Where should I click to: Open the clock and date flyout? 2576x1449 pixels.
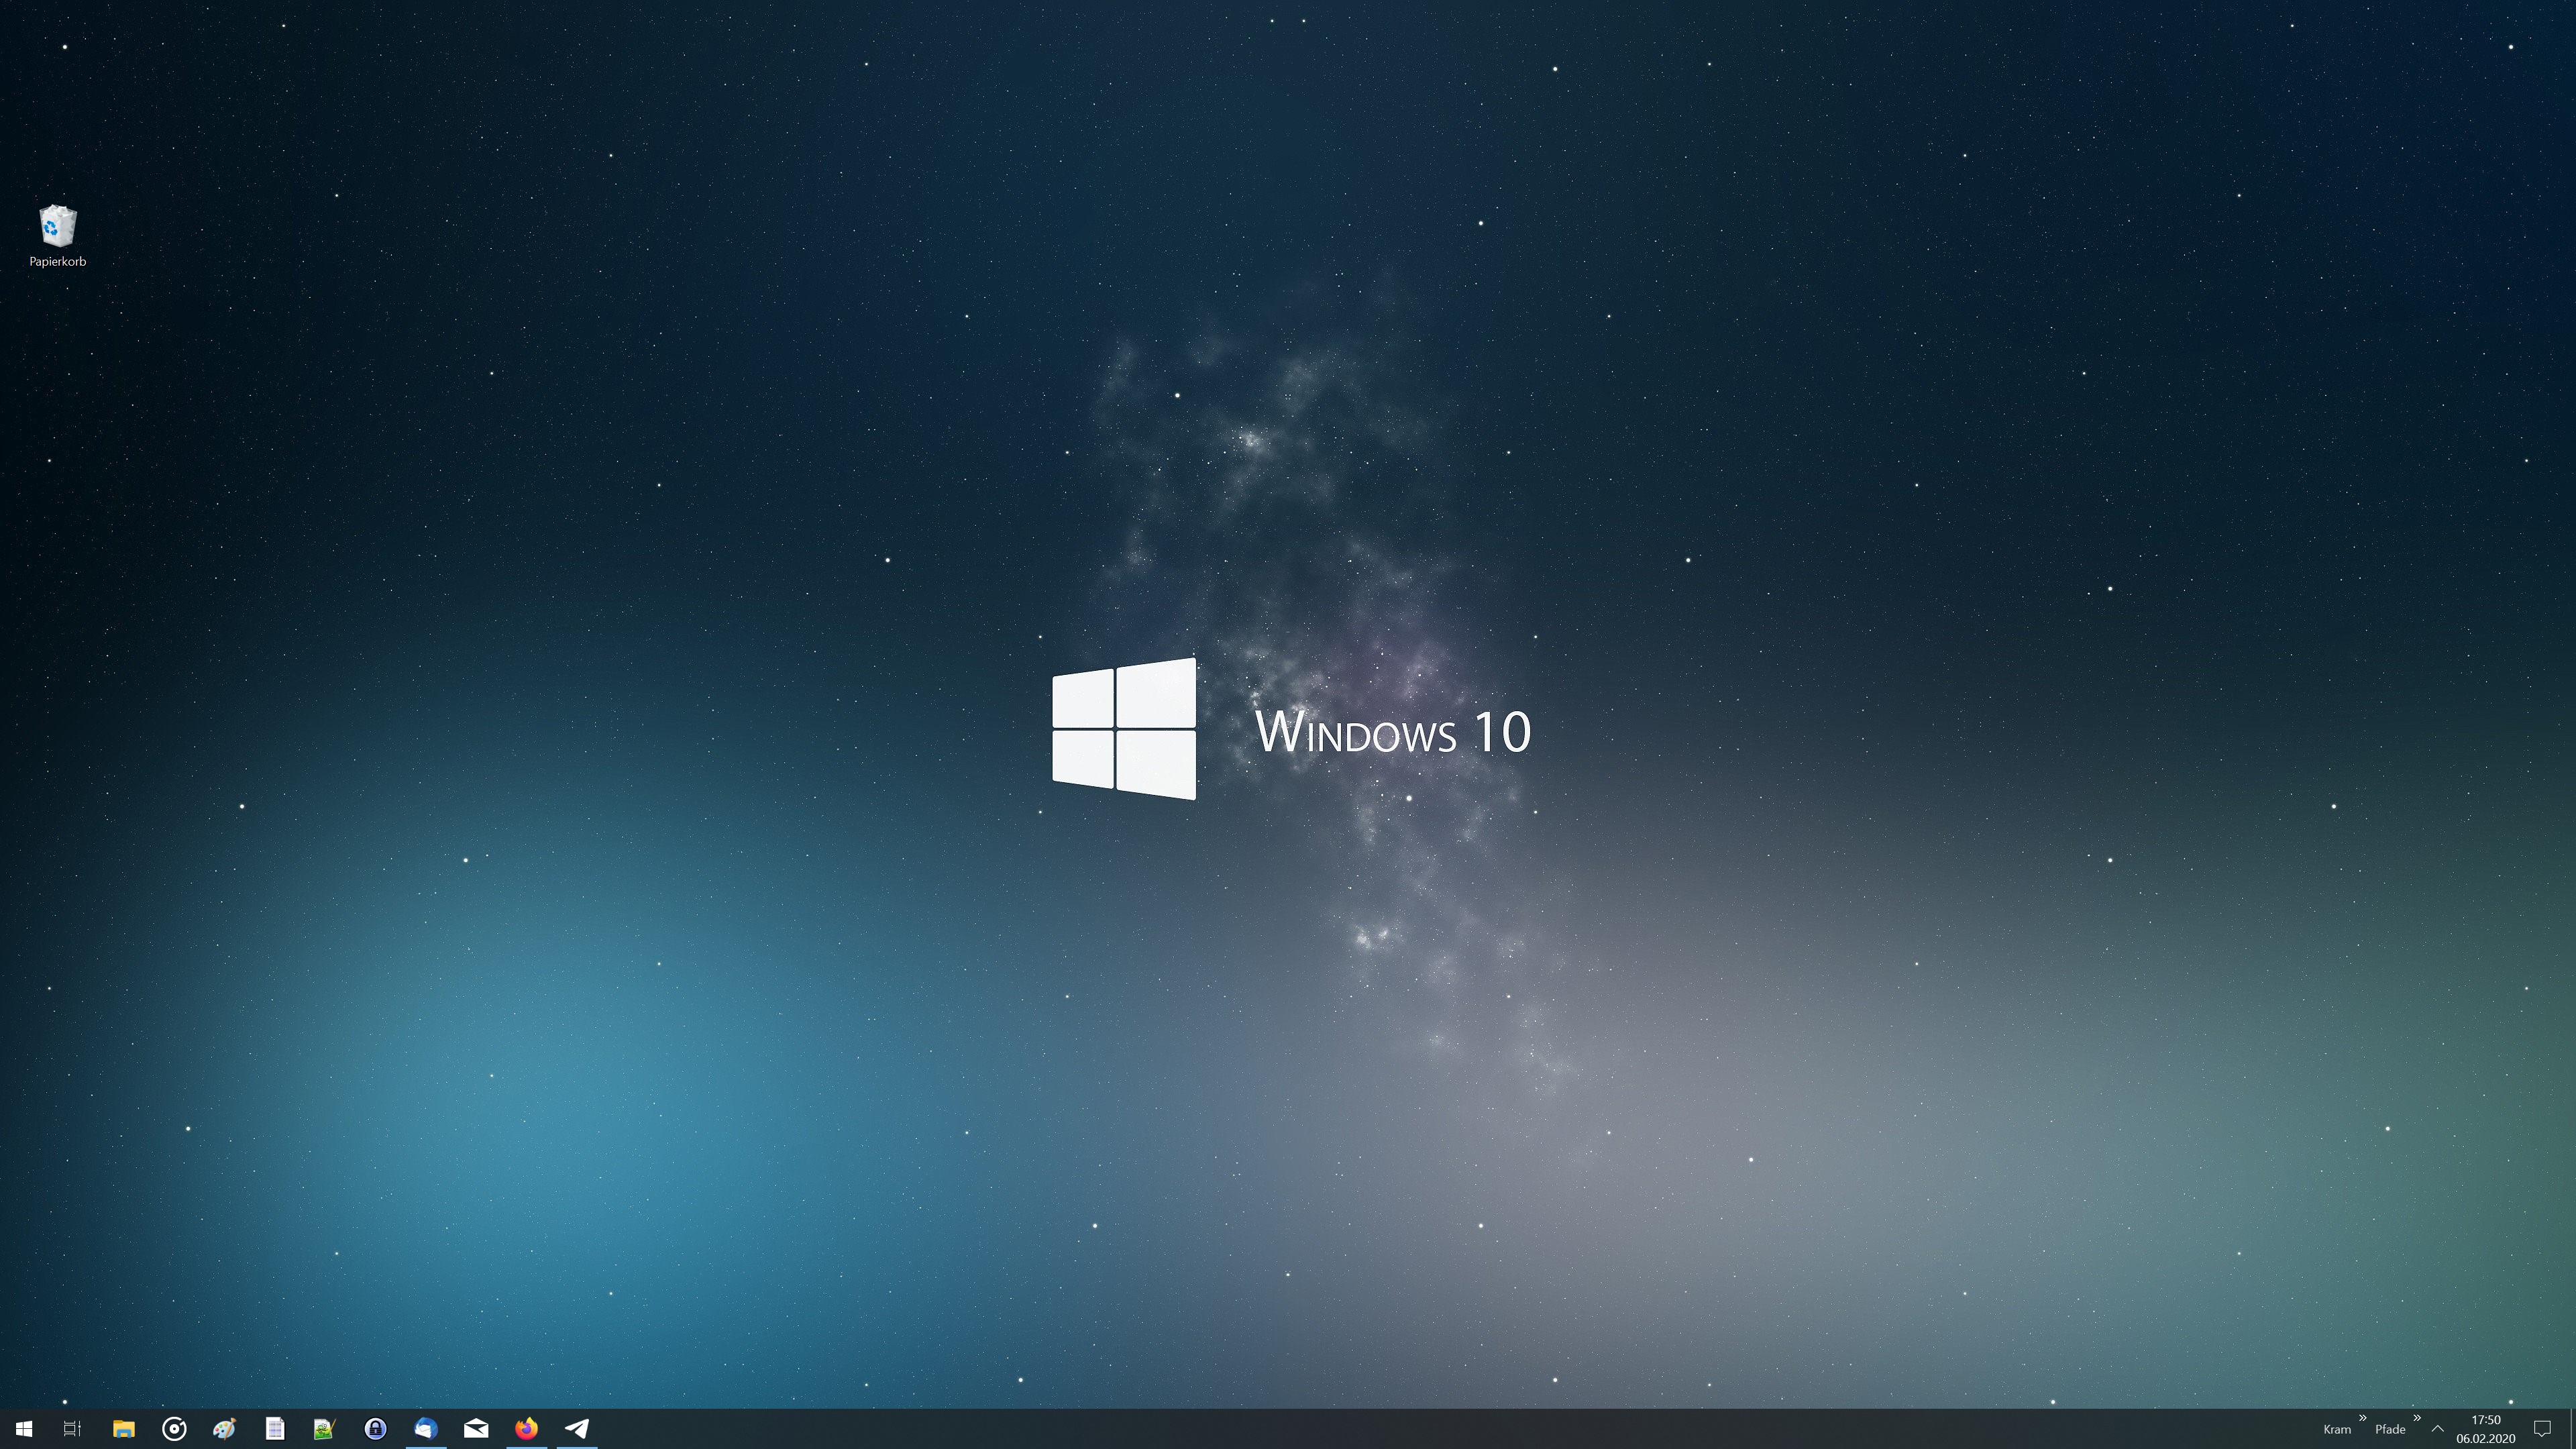pos(2485,1428)
